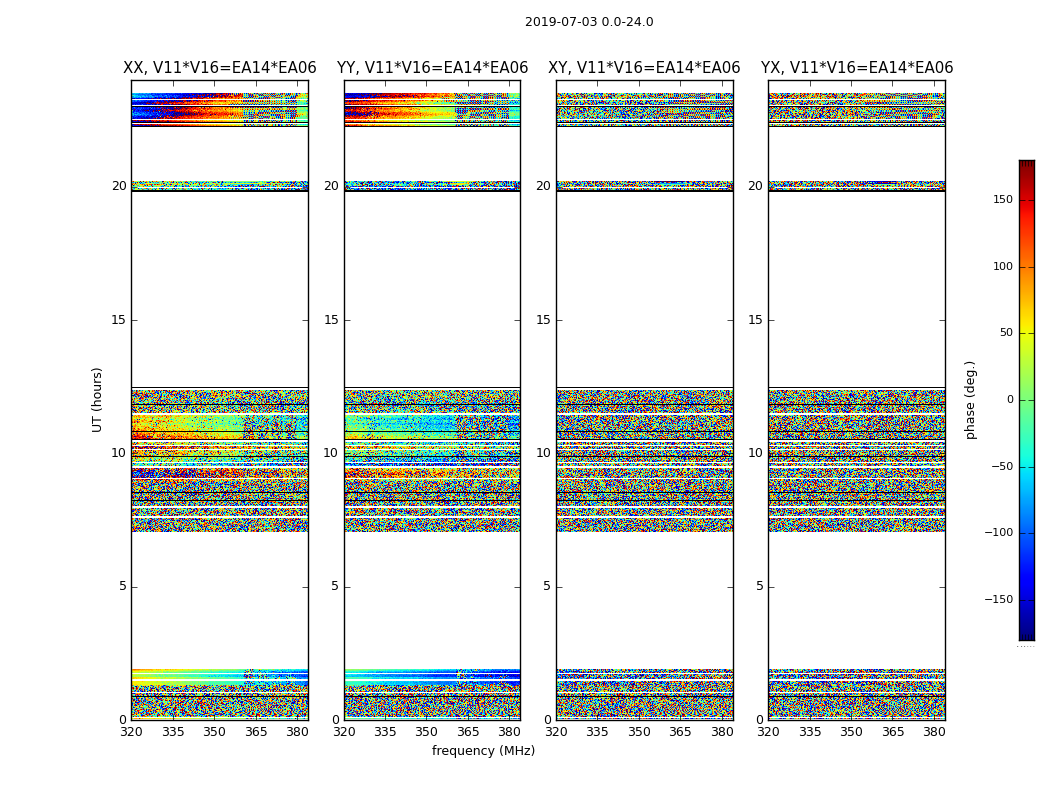Image resolution: width=1050 pixels, height=800 pixels.
Task: Click the 15 hour tick of YX panel
Action: (x=755, y=320)
